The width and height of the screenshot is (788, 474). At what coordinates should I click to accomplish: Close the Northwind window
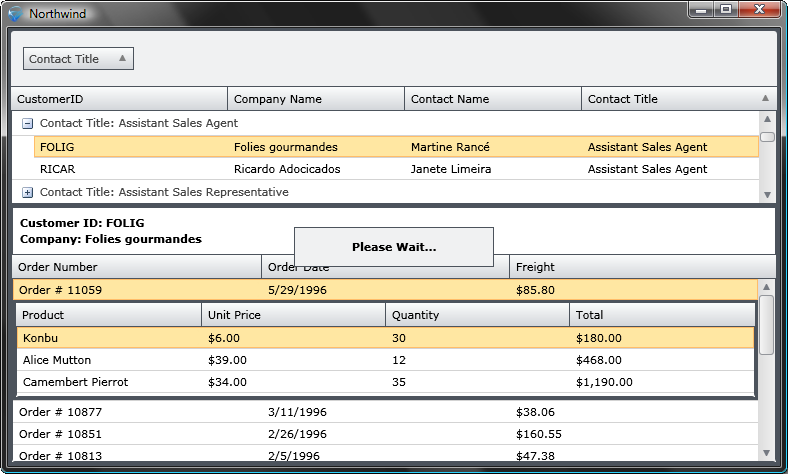[x=759, y=10]
